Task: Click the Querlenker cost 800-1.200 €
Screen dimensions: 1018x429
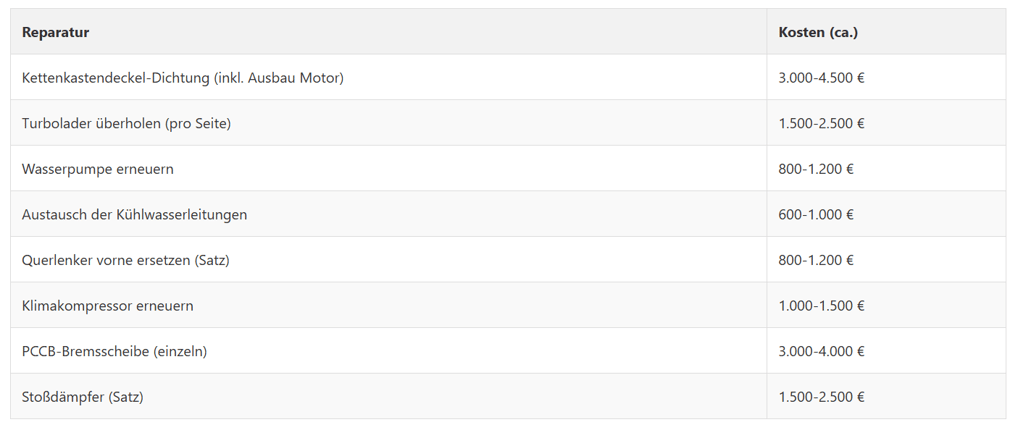Action: click(815, 260)
